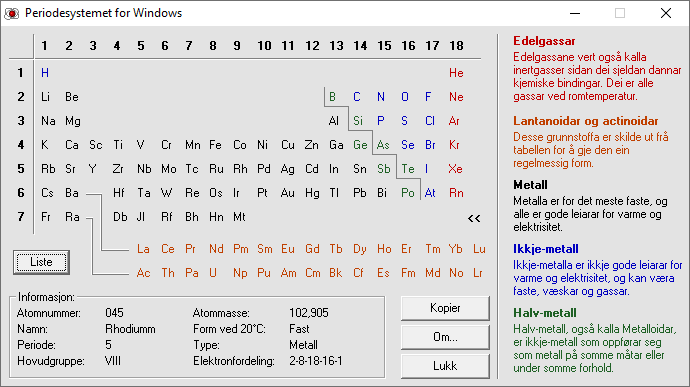
Task: Select calcium element Ca
Action: click(72, 145)
